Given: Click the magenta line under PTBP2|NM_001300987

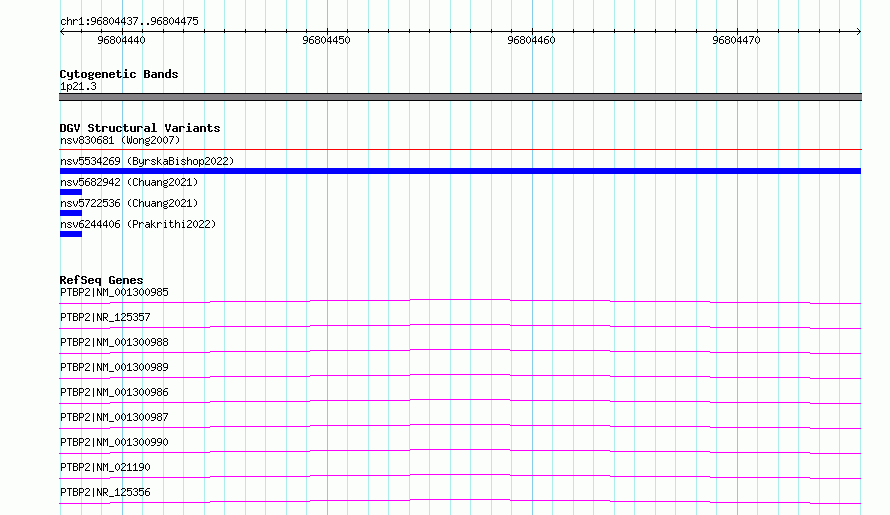Looking at the screenshot, I should pos(460,425).
